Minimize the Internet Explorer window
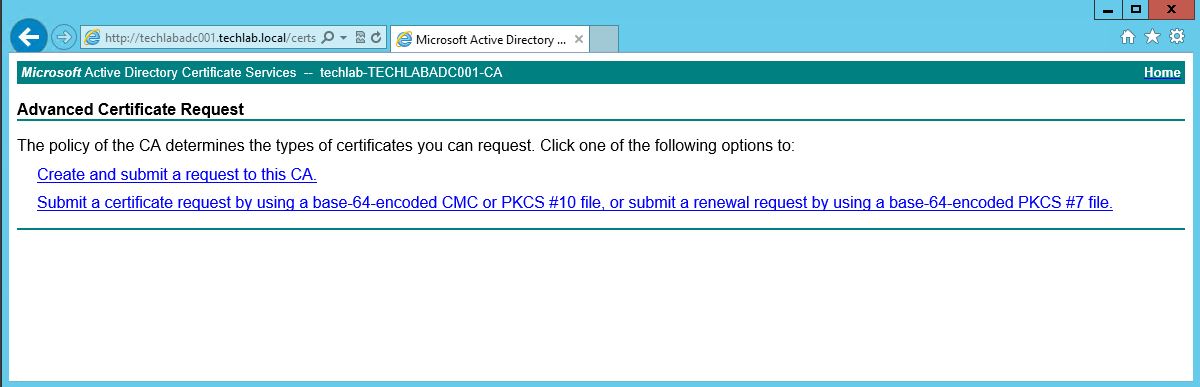 click(x=1109, y=9)
